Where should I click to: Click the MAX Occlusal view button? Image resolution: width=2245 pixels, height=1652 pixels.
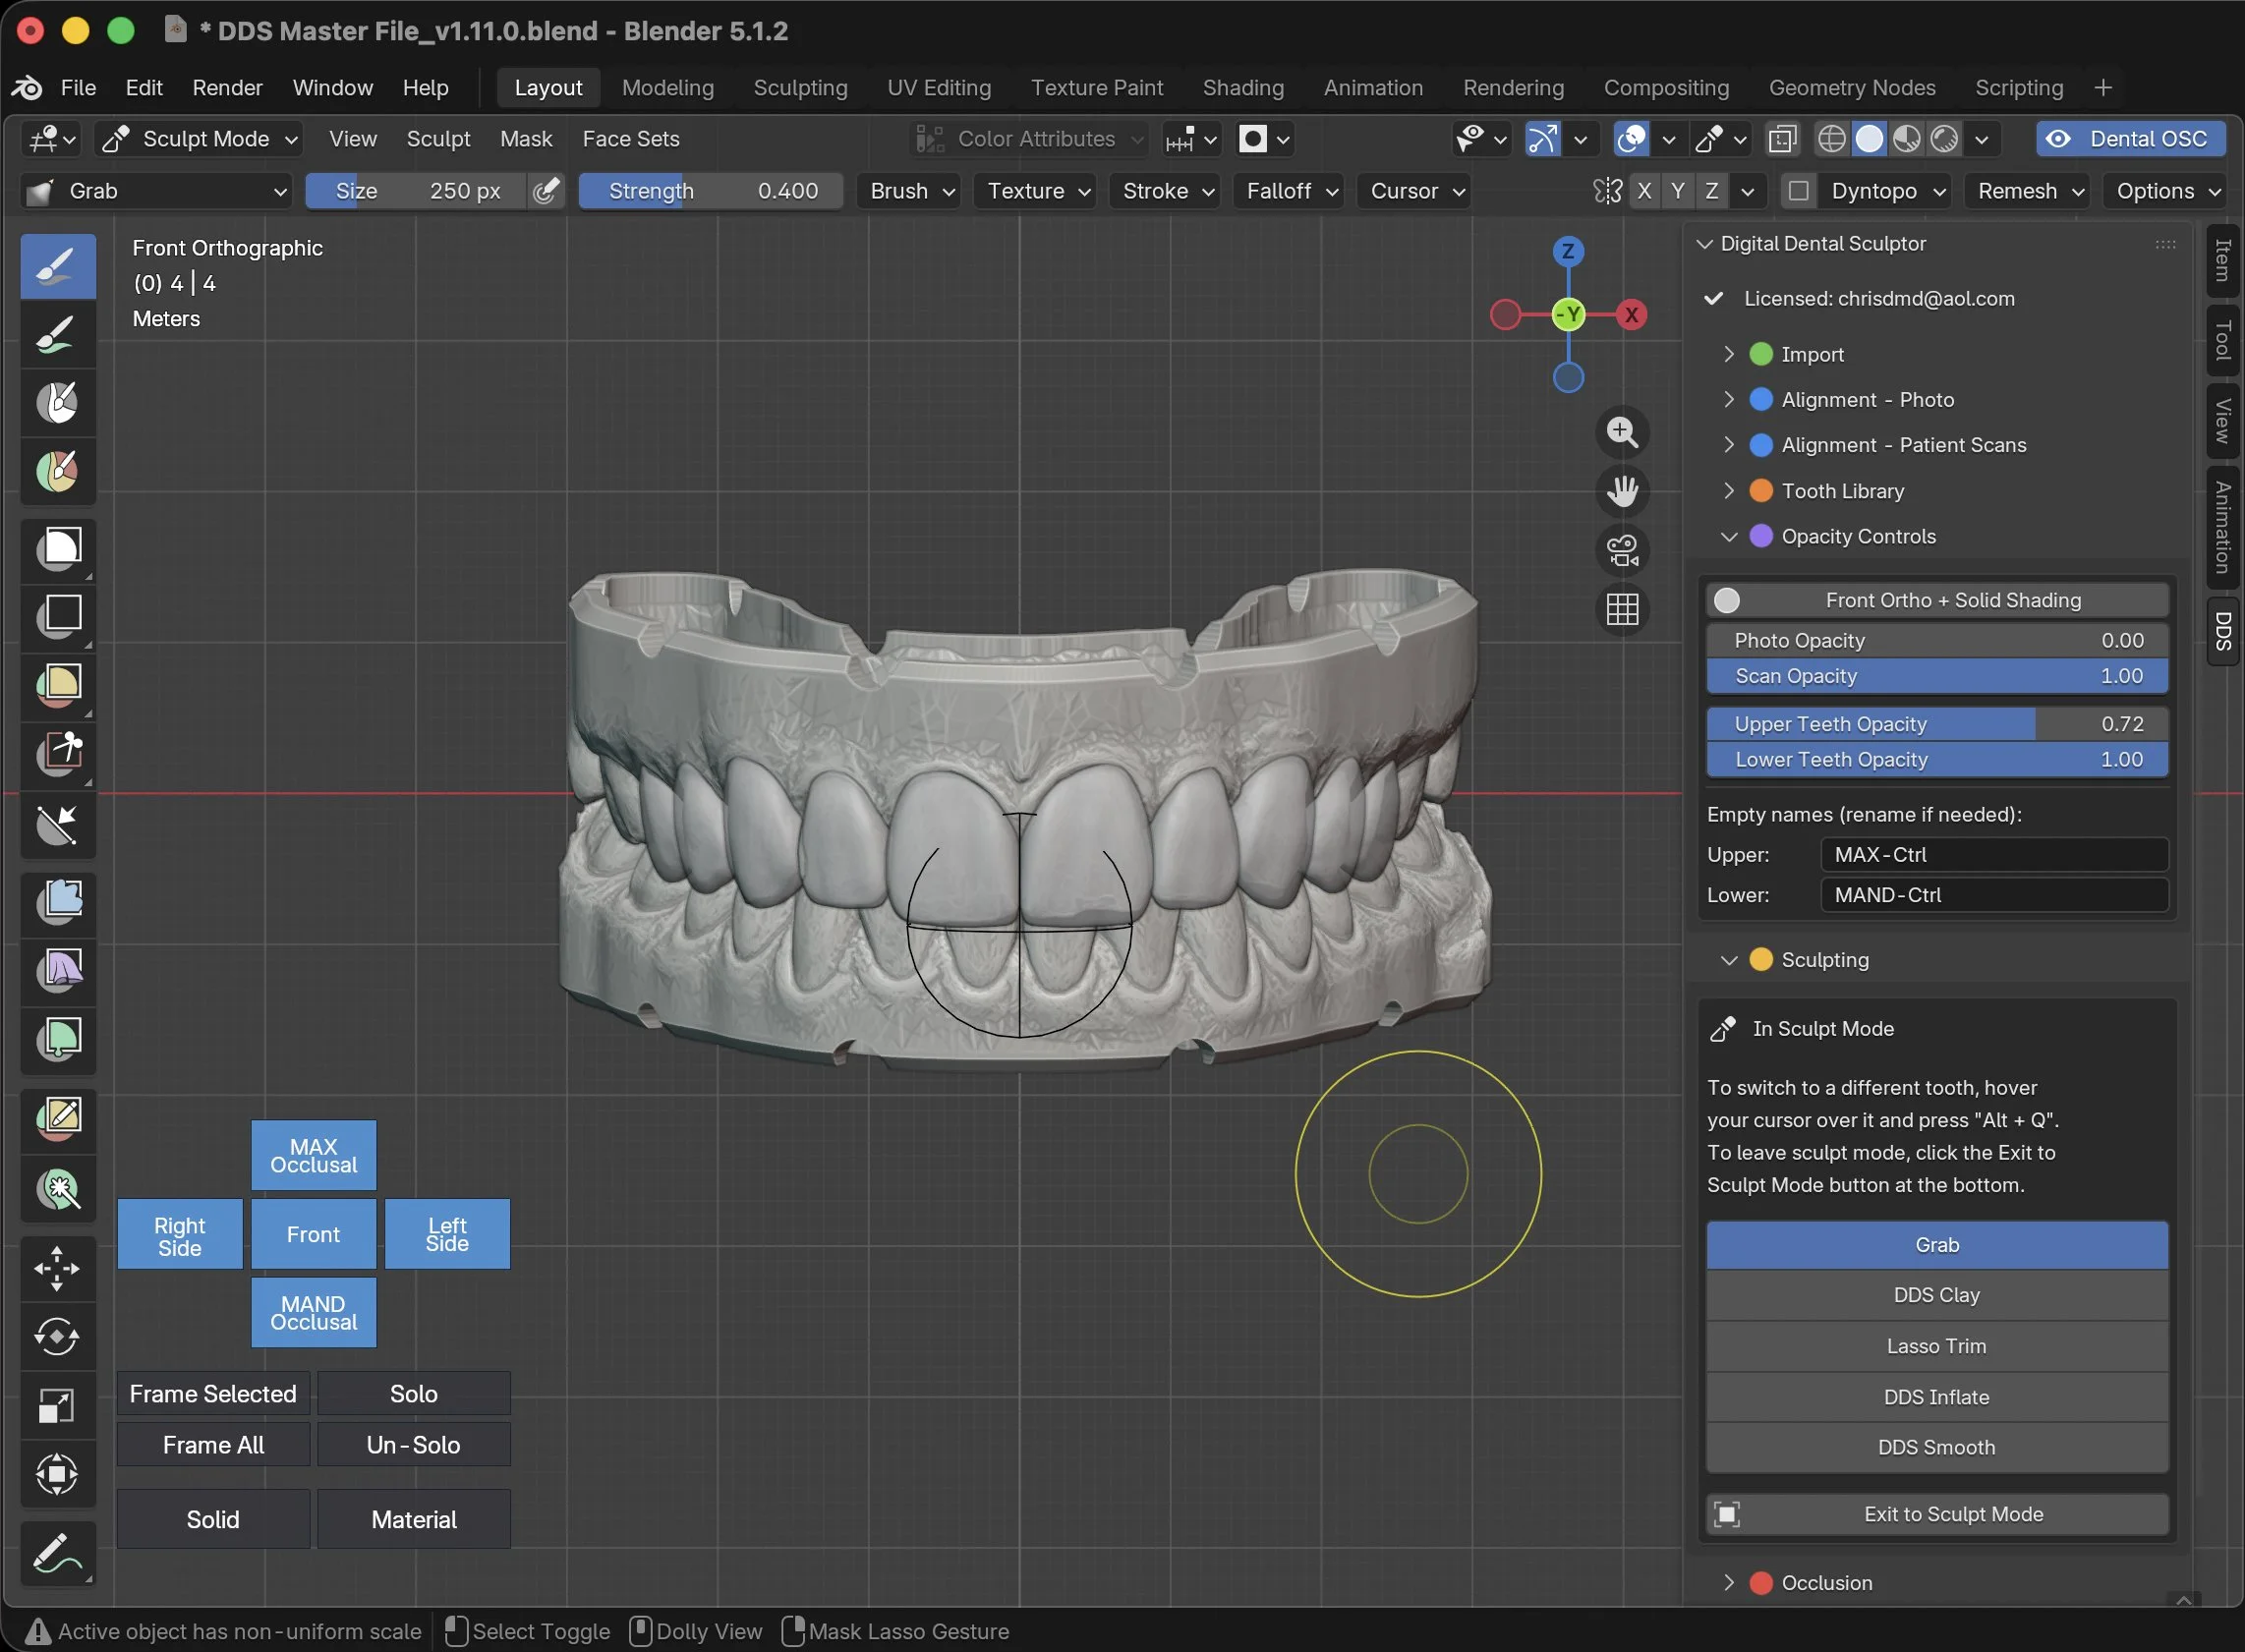pyautogui.click(x=313, y=1156)
